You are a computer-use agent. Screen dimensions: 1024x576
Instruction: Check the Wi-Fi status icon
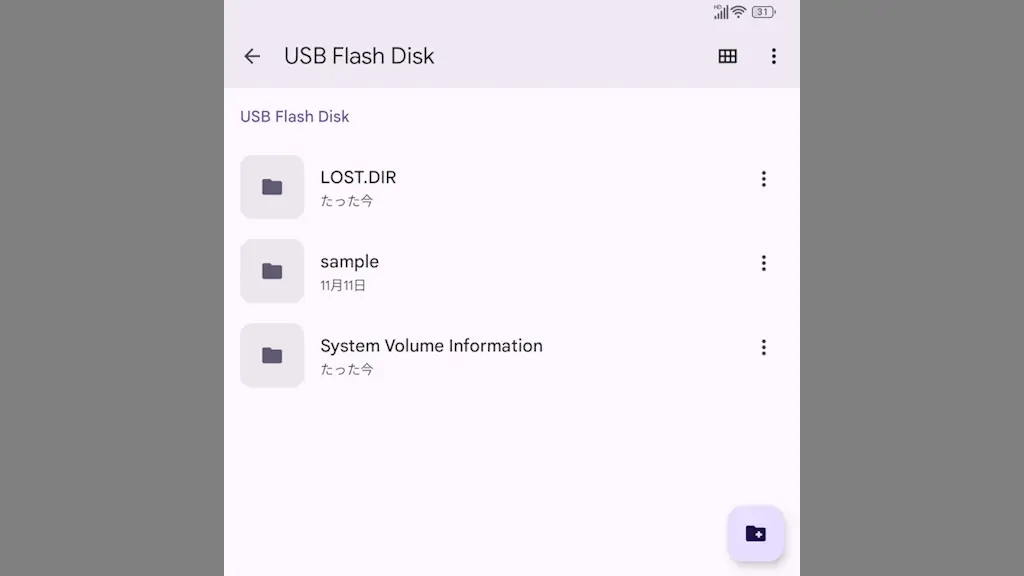pyautogui.click(x=737, y=12)
